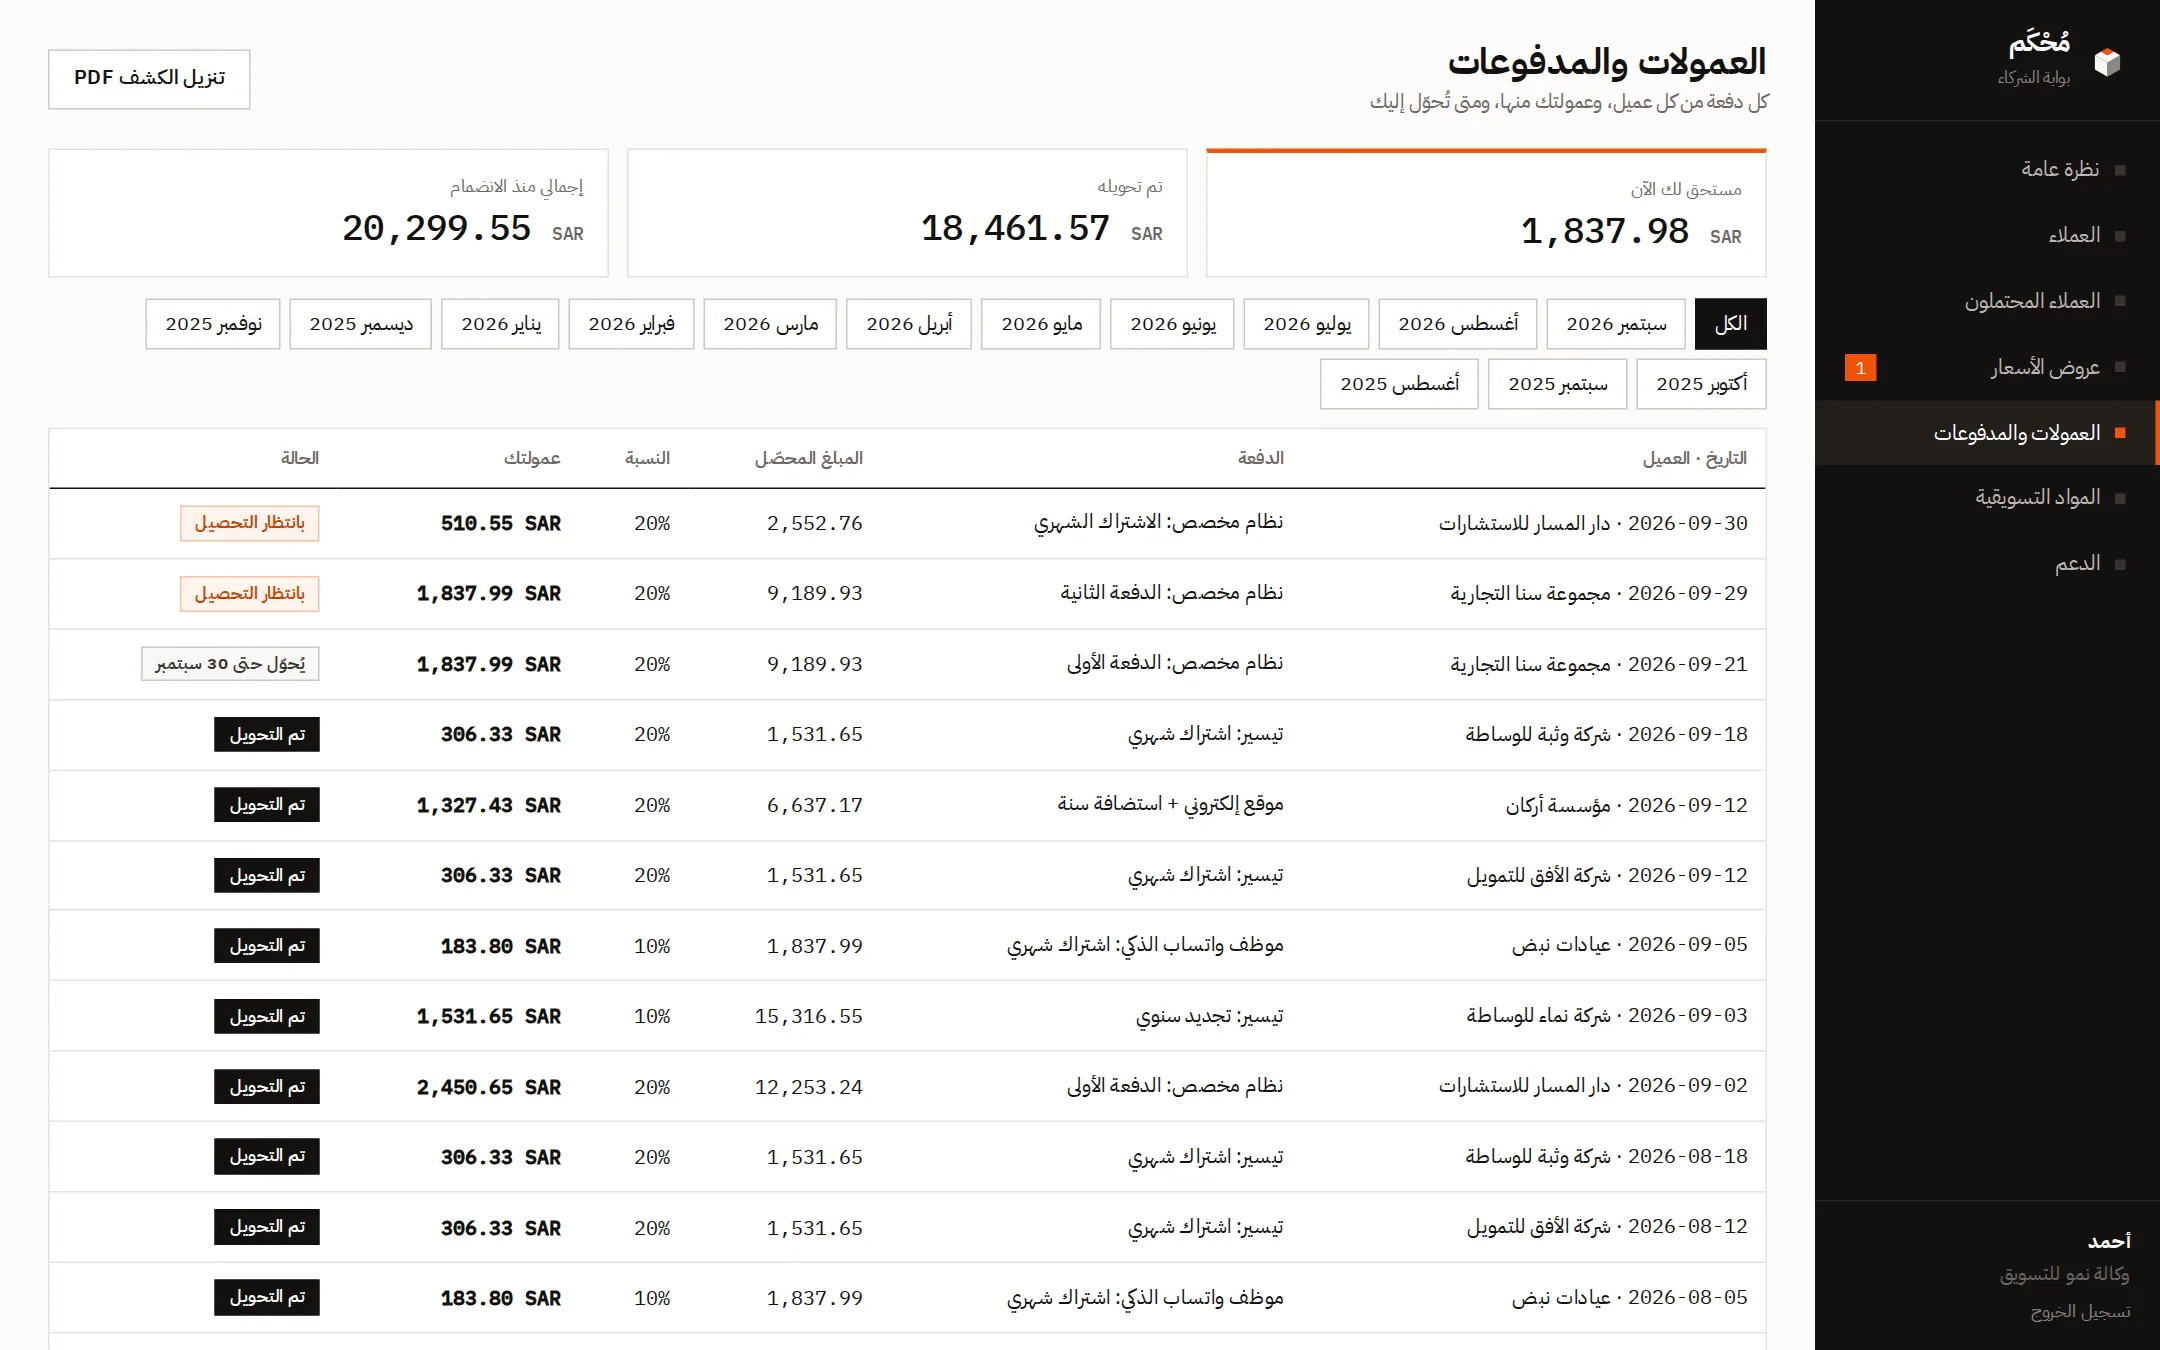Click the يُحوّل حتى 30 سبتمبر status badge
Screen dimensions: 2160x1350
point(230,664)
